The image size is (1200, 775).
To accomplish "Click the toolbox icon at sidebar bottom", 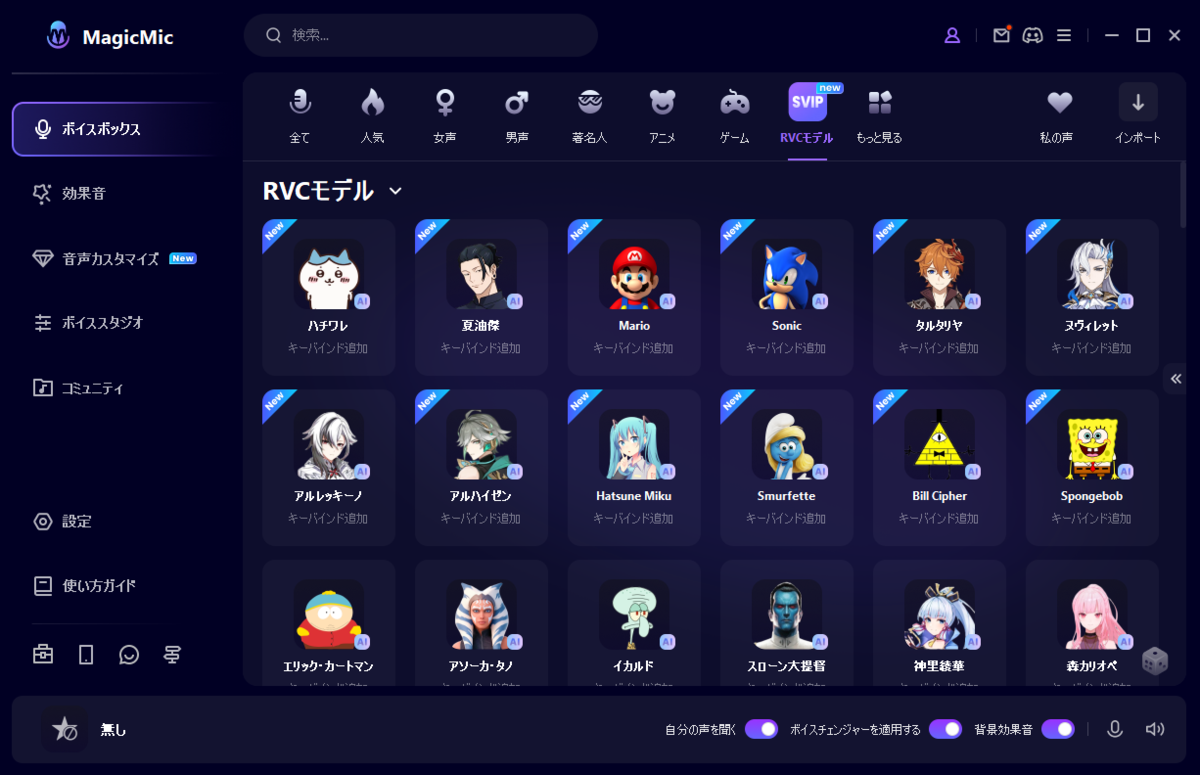I will [43, 655].
